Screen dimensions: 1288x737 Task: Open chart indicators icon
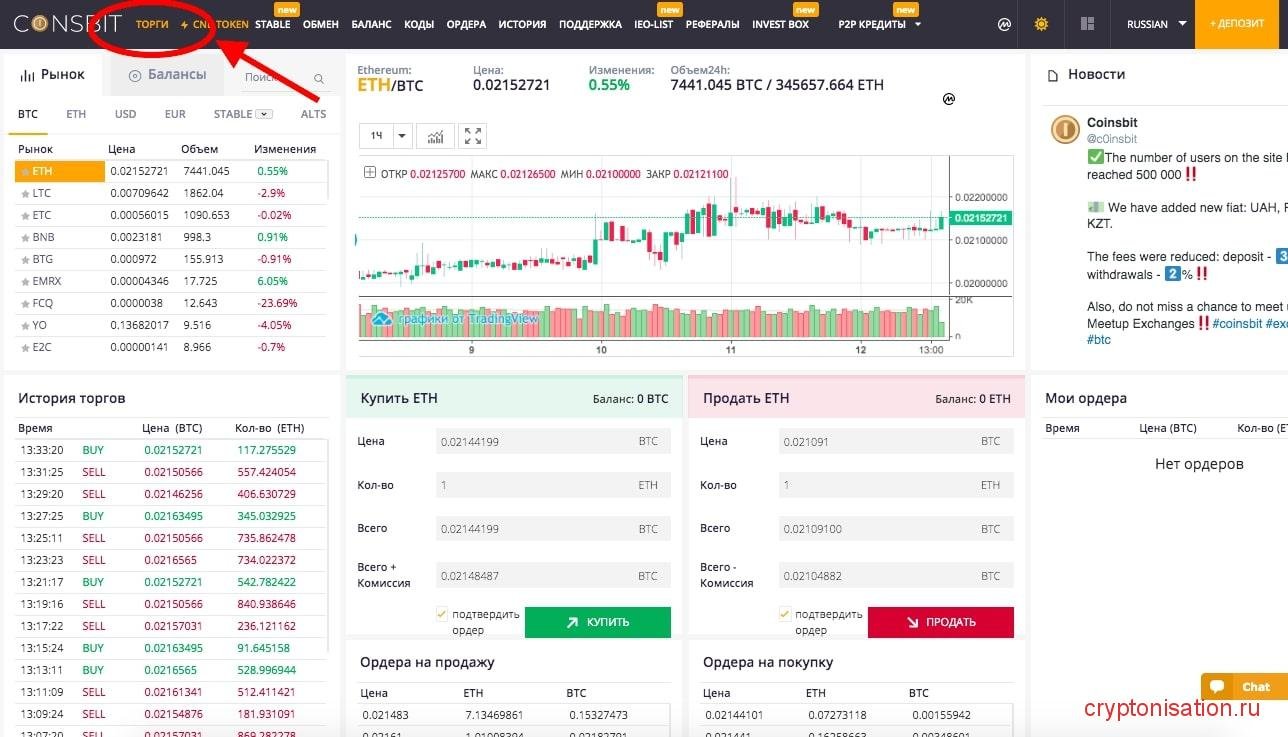tap(436, 136)
